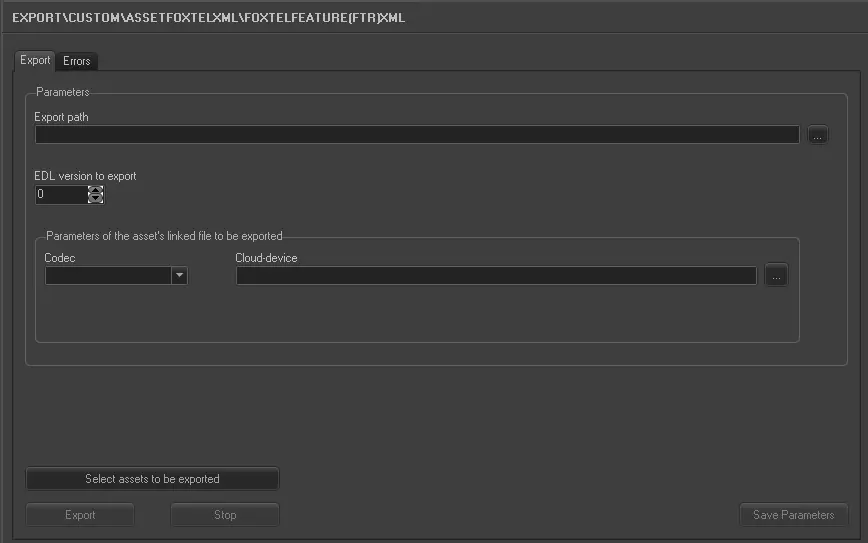Click the Export button at bottom
The image size is (868, 543).
click(x=80, y=515)
